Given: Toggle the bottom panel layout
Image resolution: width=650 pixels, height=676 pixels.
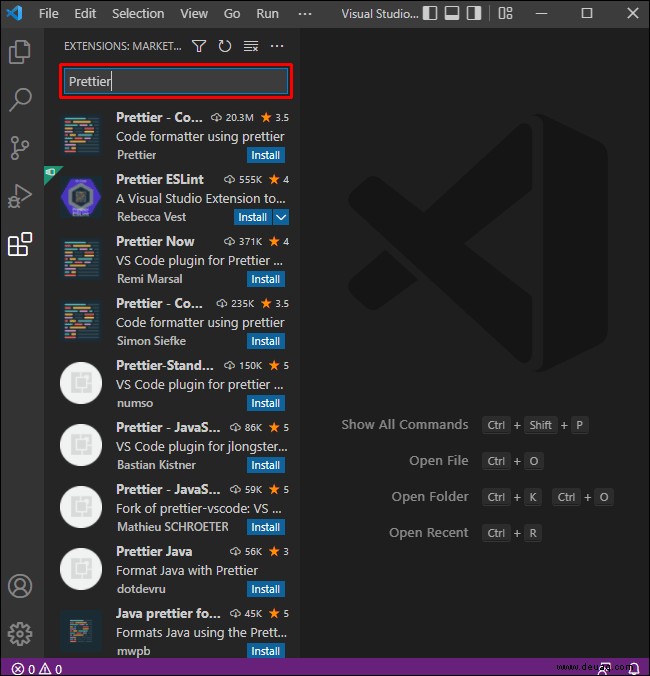Looking at the screenshot, I should (452, 13).
